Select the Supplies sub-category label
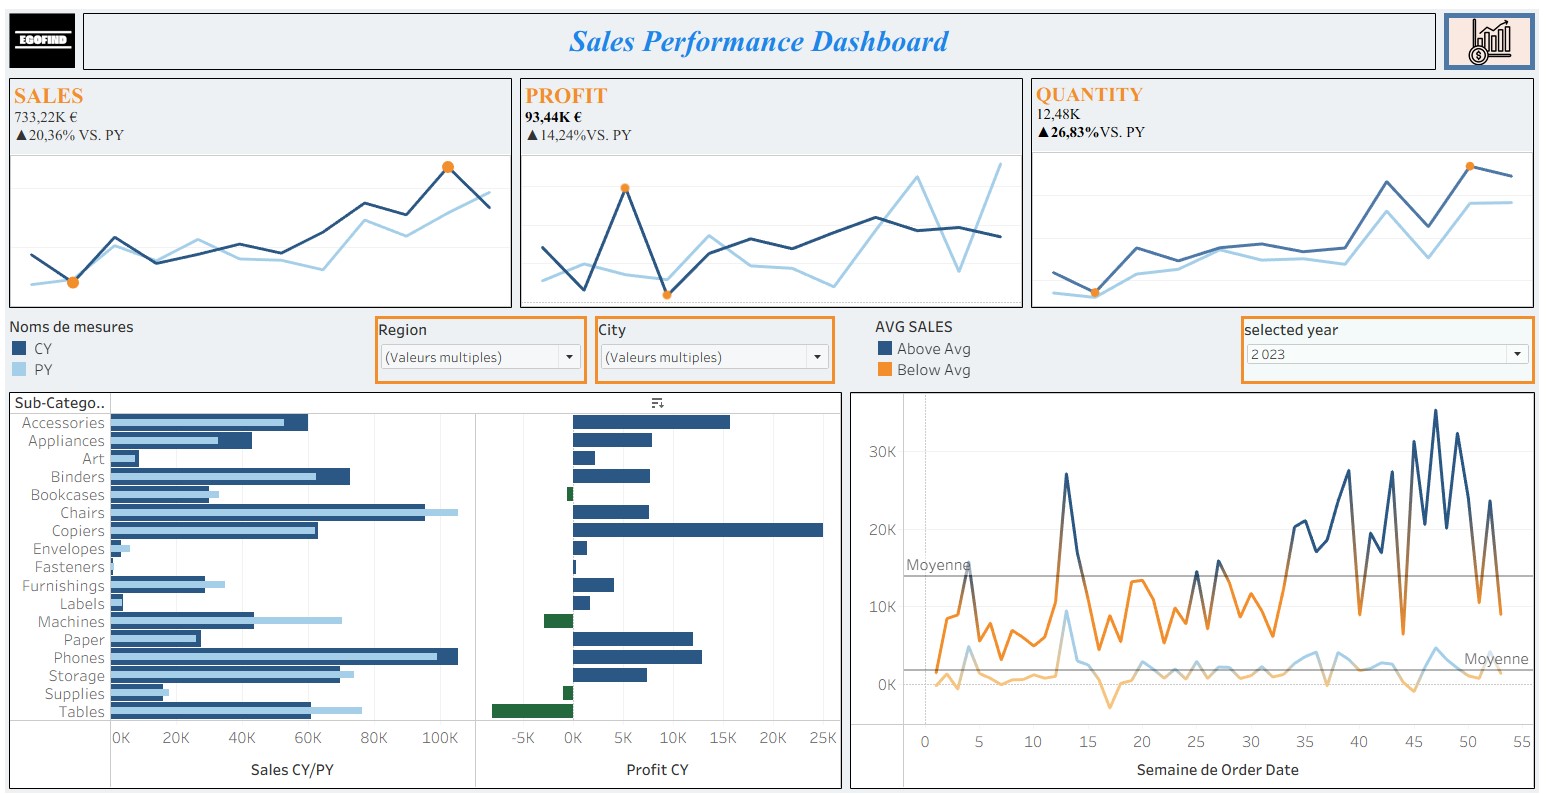The height and width of the screenshot is (795, 1546). coord(75,694)
